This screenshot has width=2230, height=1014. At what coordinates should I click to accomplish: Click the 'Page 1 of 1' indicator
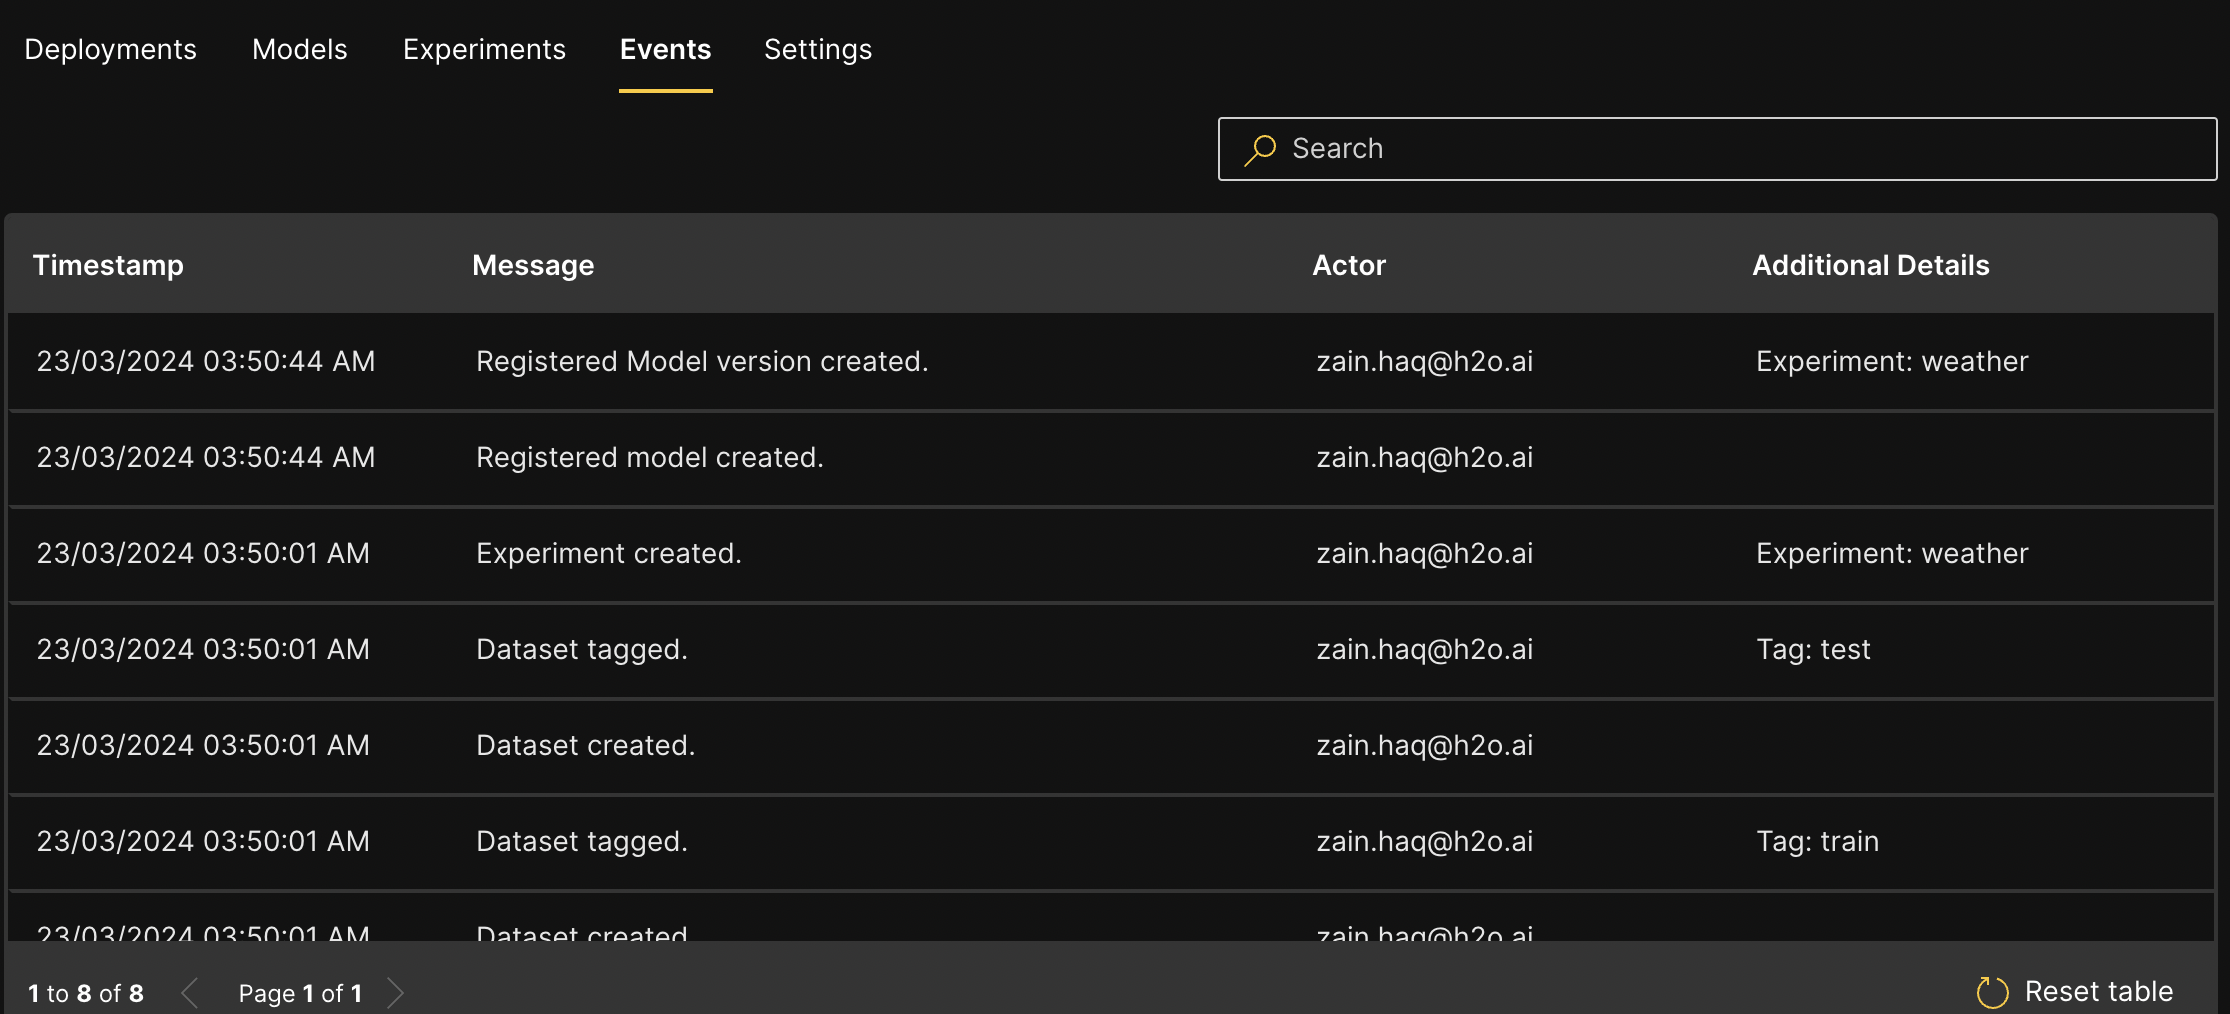click(x=300, y=993)
